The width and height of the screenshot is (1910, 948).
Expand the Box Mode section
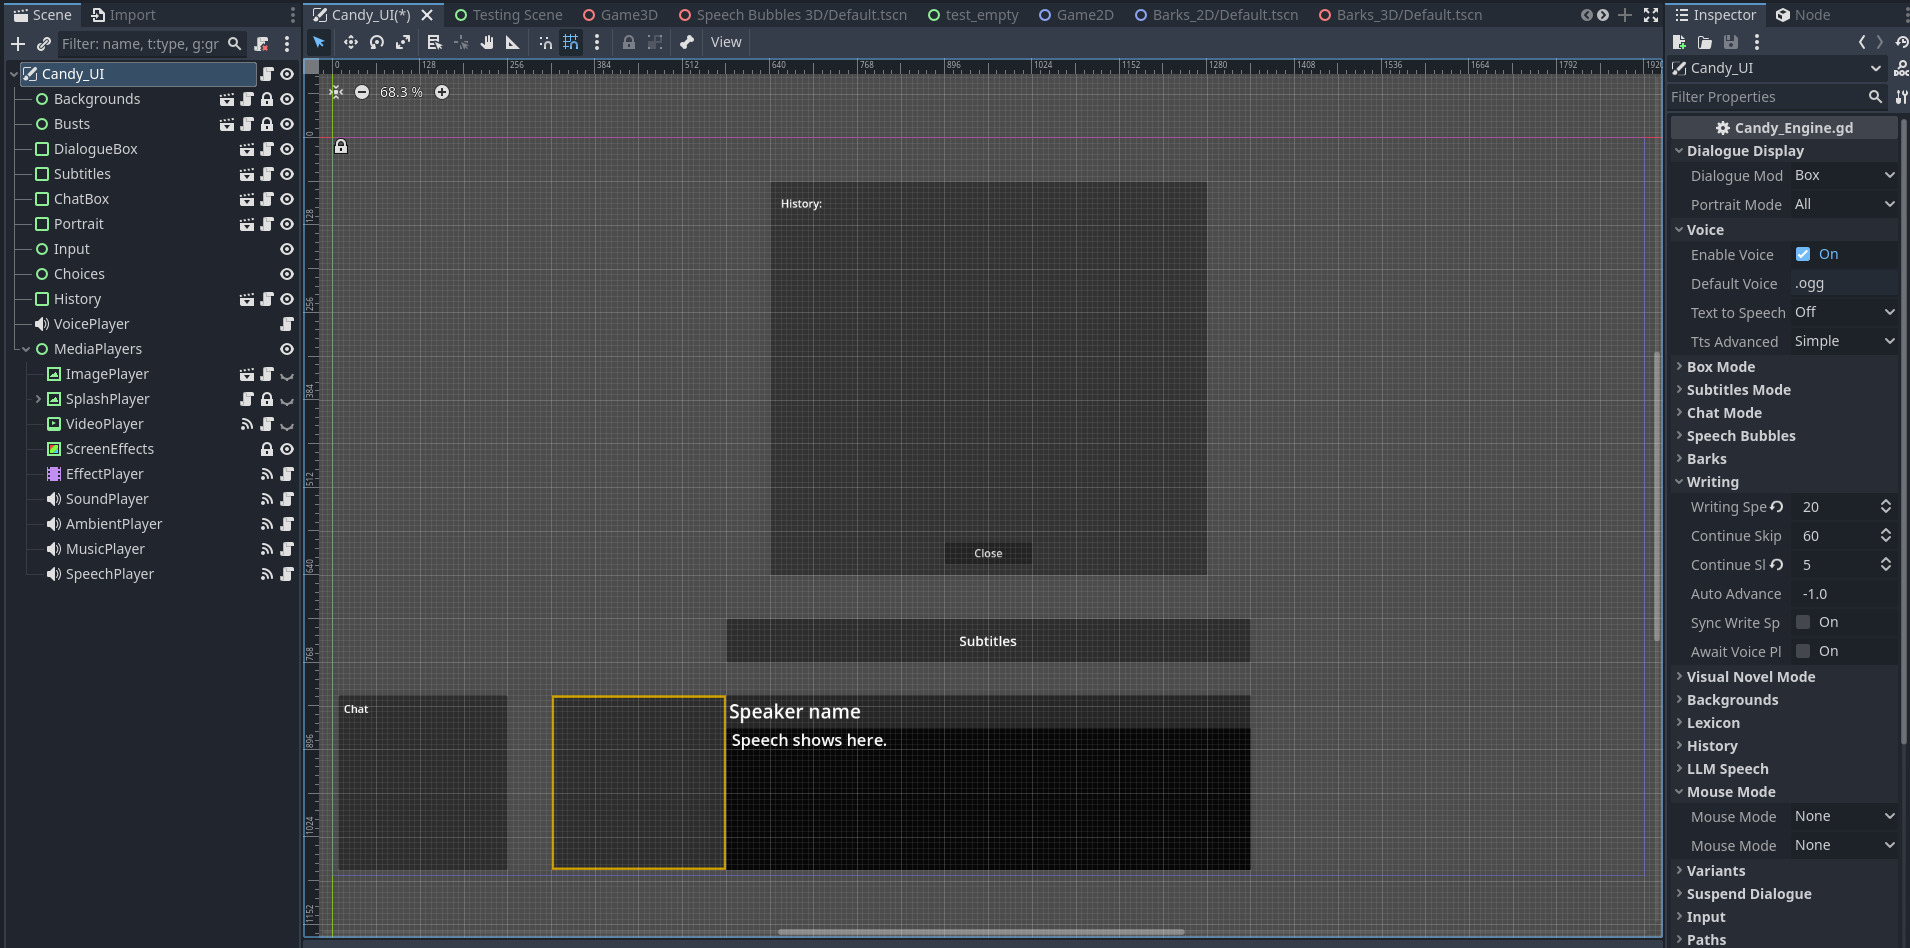[x=1720, y=367]
